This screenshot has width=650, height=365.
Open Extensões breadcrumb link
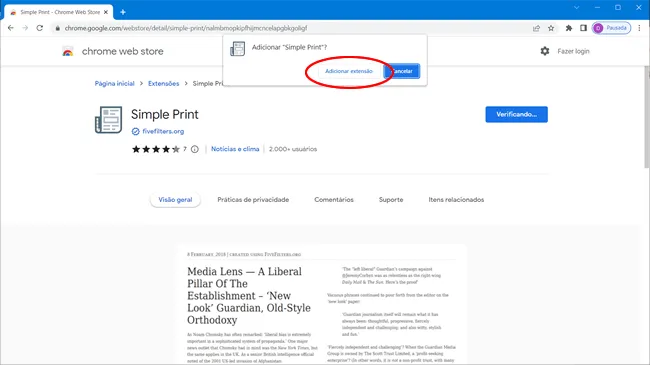[x=163, y=83]
